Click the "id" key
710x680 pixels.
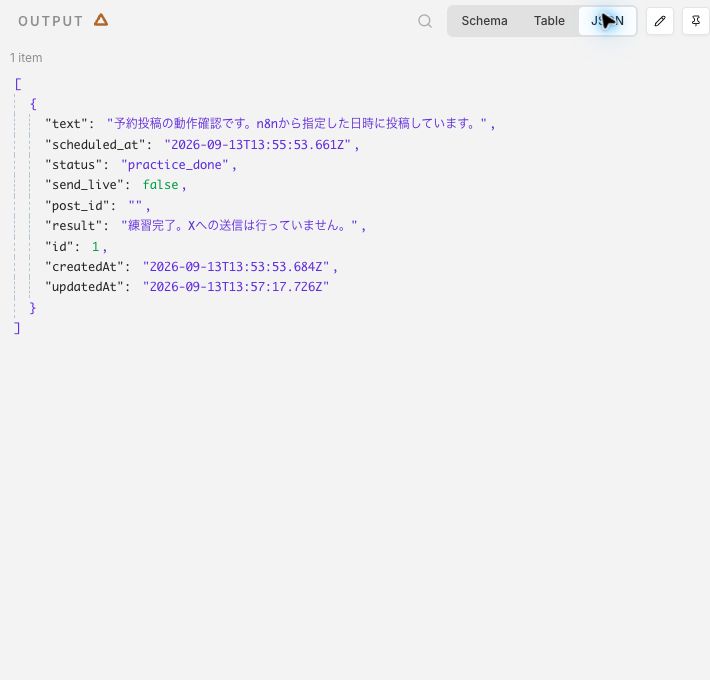(59, 246)
